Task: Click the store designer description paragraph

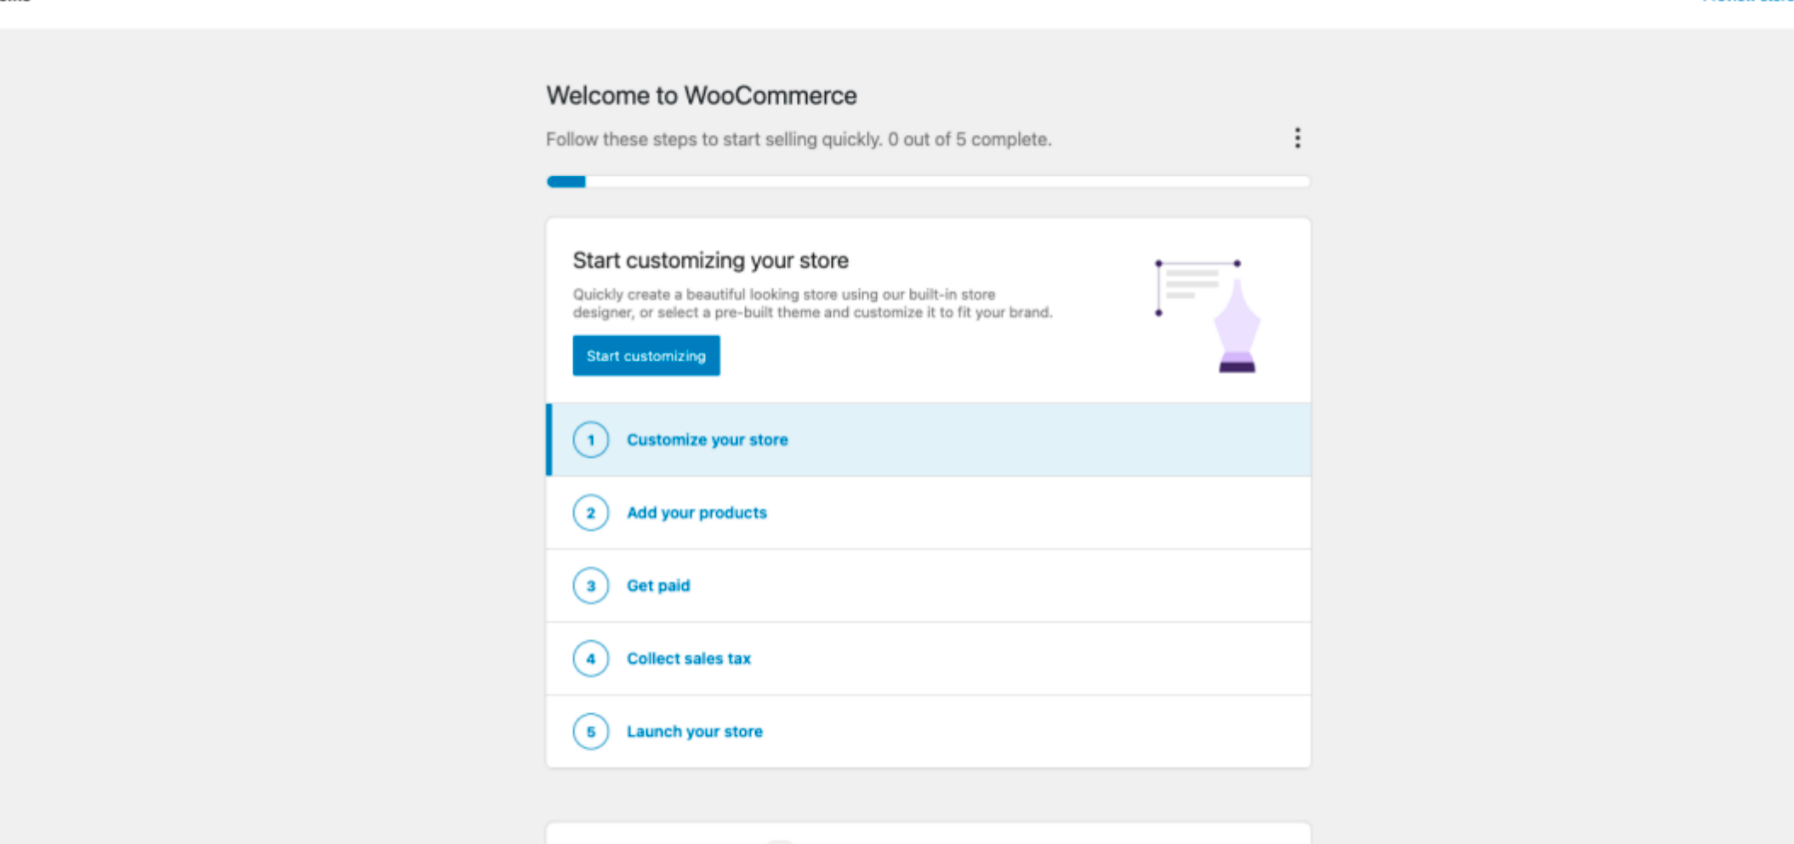Action: [812, 303]
